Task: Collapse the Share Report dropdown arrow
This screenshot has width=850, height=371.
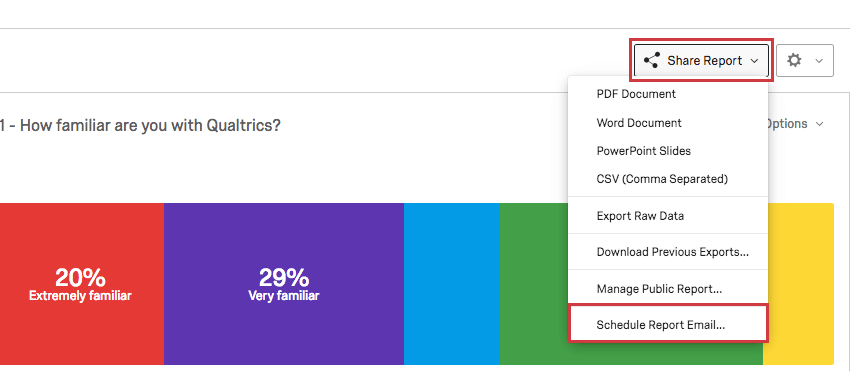Action: 755,61
